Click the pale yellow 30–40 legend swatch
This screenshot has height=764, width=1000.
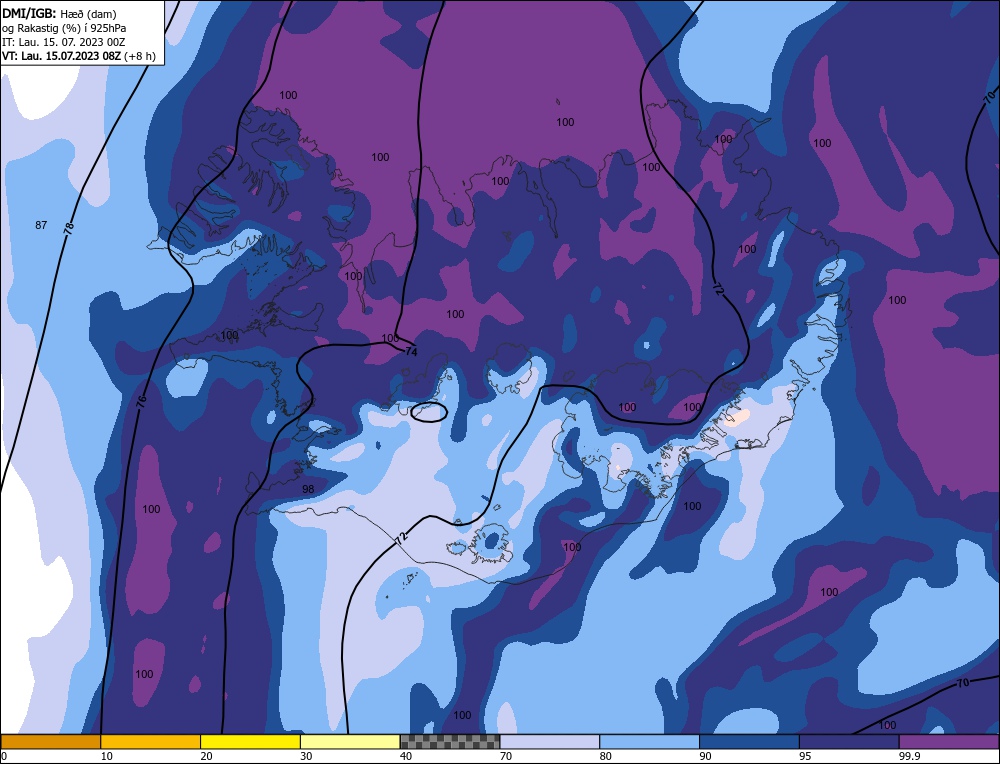coord(350,741)
